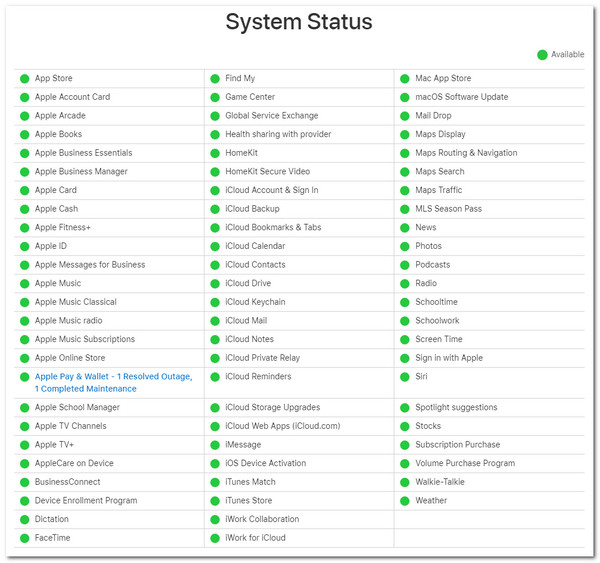This screenshot has height=563, width=600.
Task: Click the iOS Device Activation entry
Action: (x=265, y=464)
